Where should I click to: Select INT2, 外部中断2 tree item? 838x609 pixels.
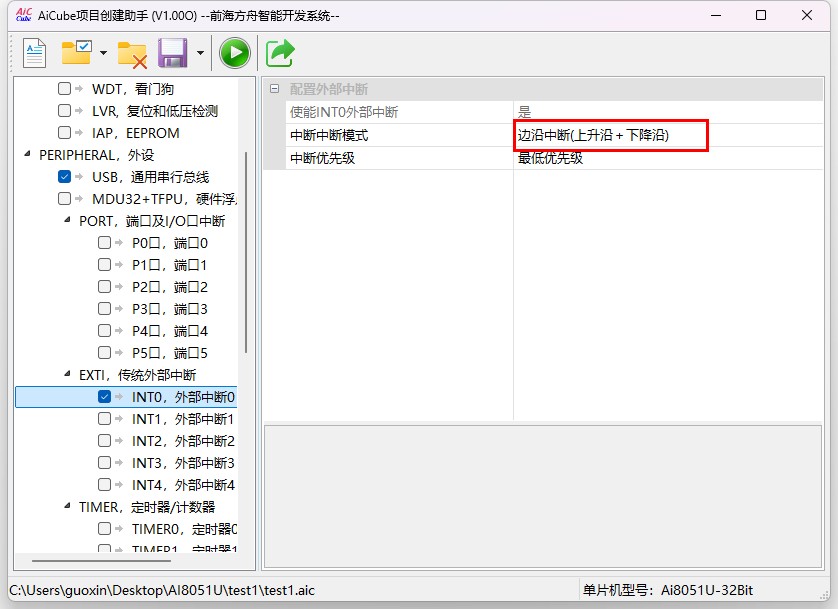tap(183, 441)
